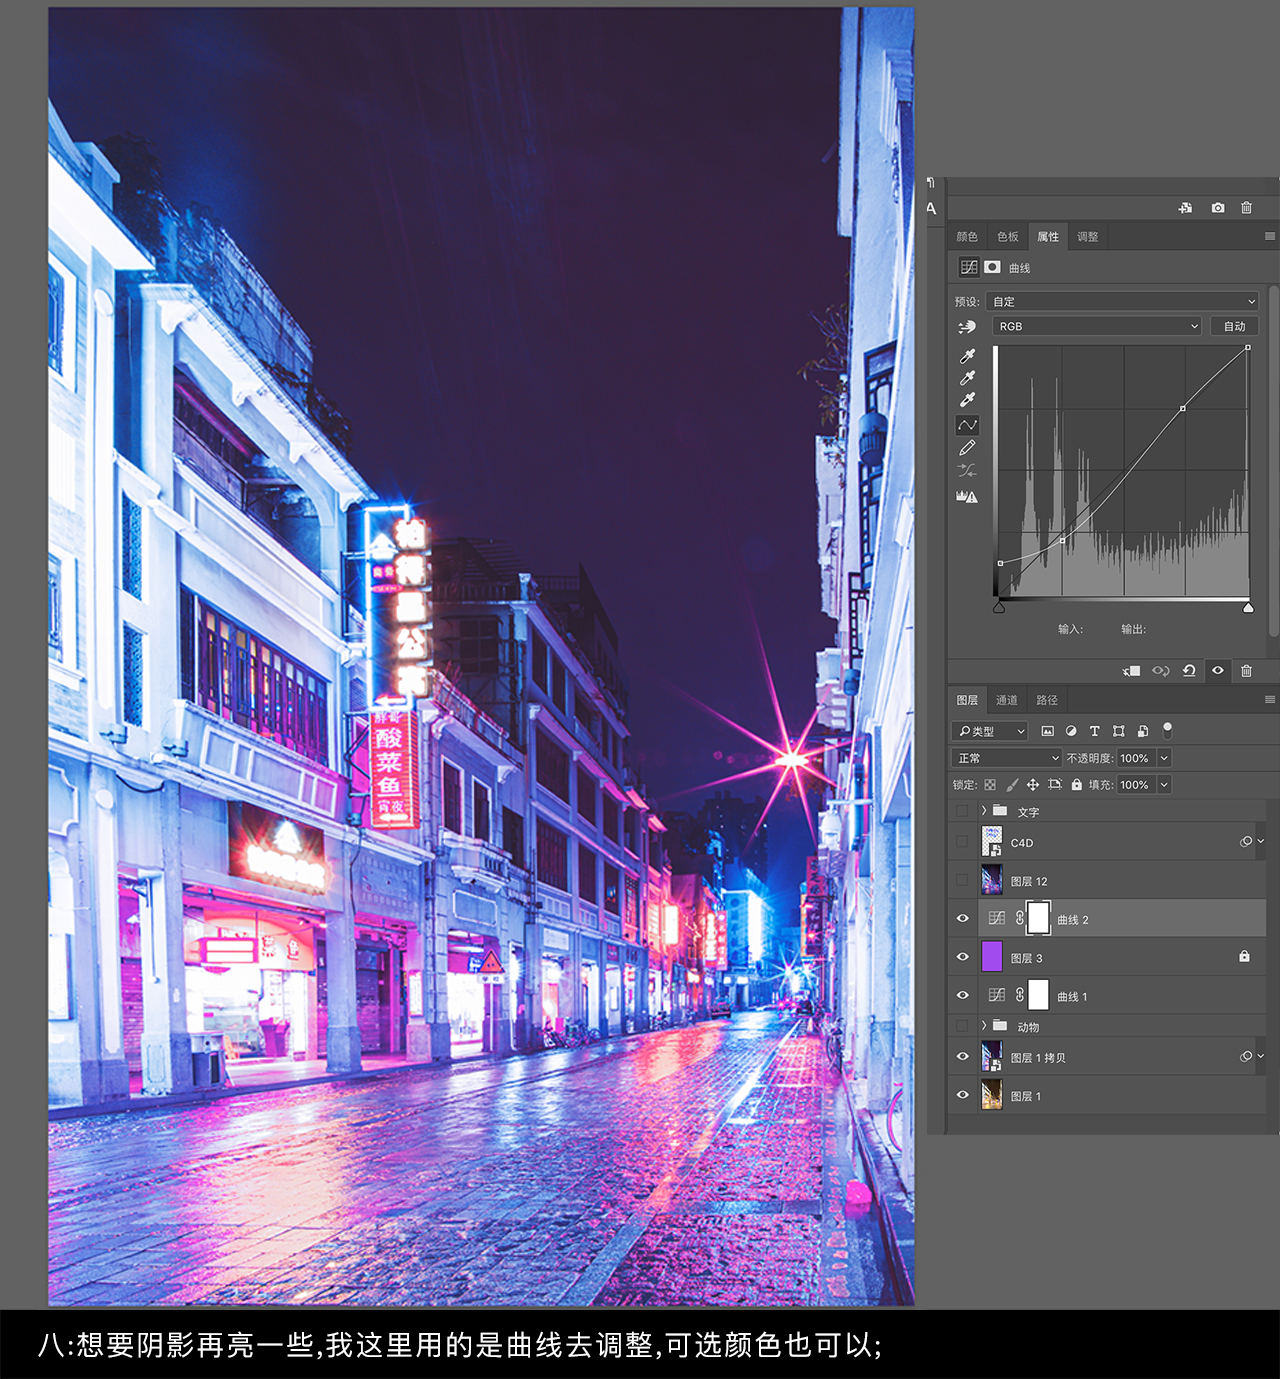Click the create new document from state icon
1280x1379 pixels.
point(1185,208)
